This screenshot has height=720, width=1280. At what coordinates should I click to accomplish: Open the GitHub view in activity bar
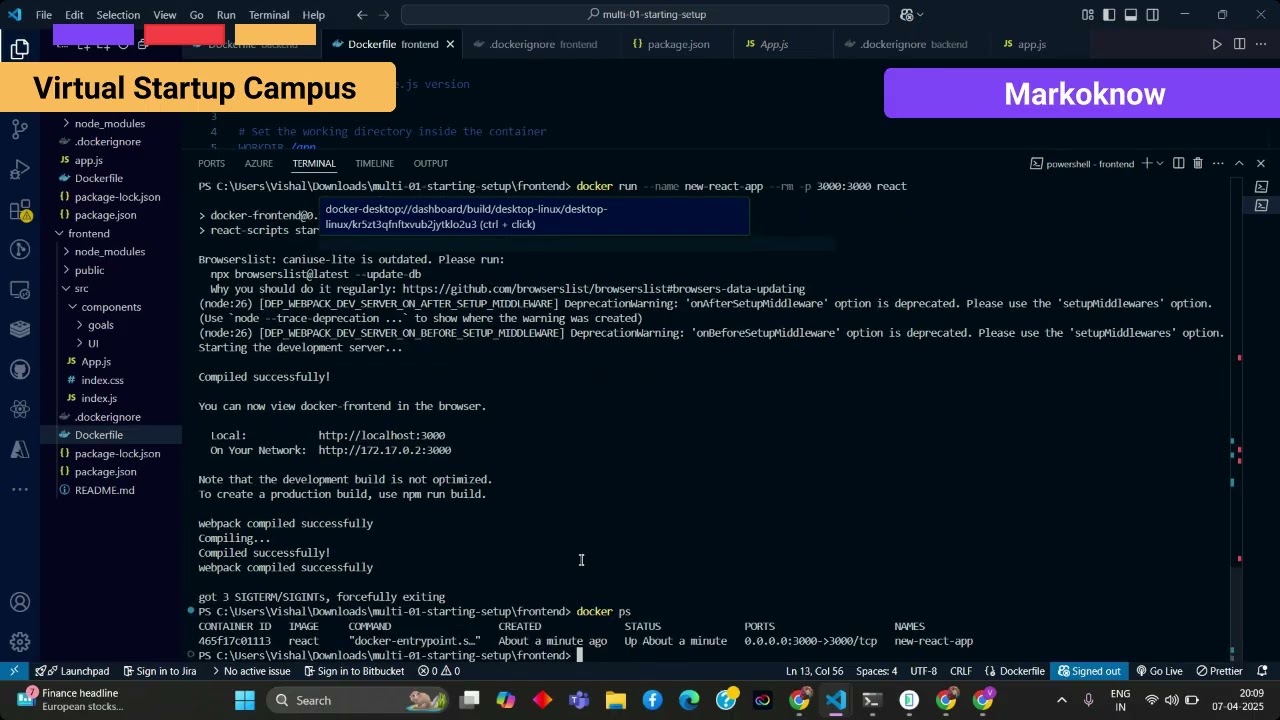[x=20, y=369]
